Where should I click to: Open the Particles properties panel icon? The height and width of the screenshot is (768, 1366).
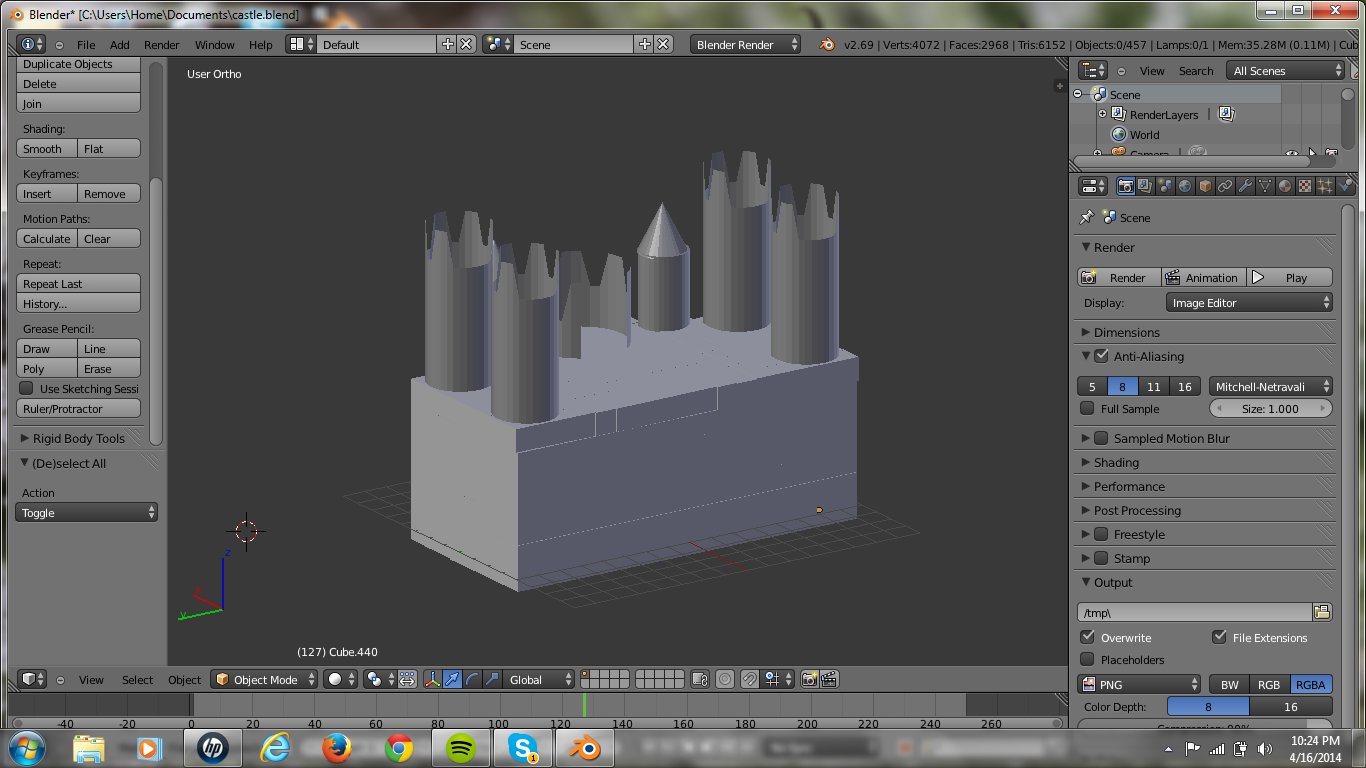coord(1324,185)
